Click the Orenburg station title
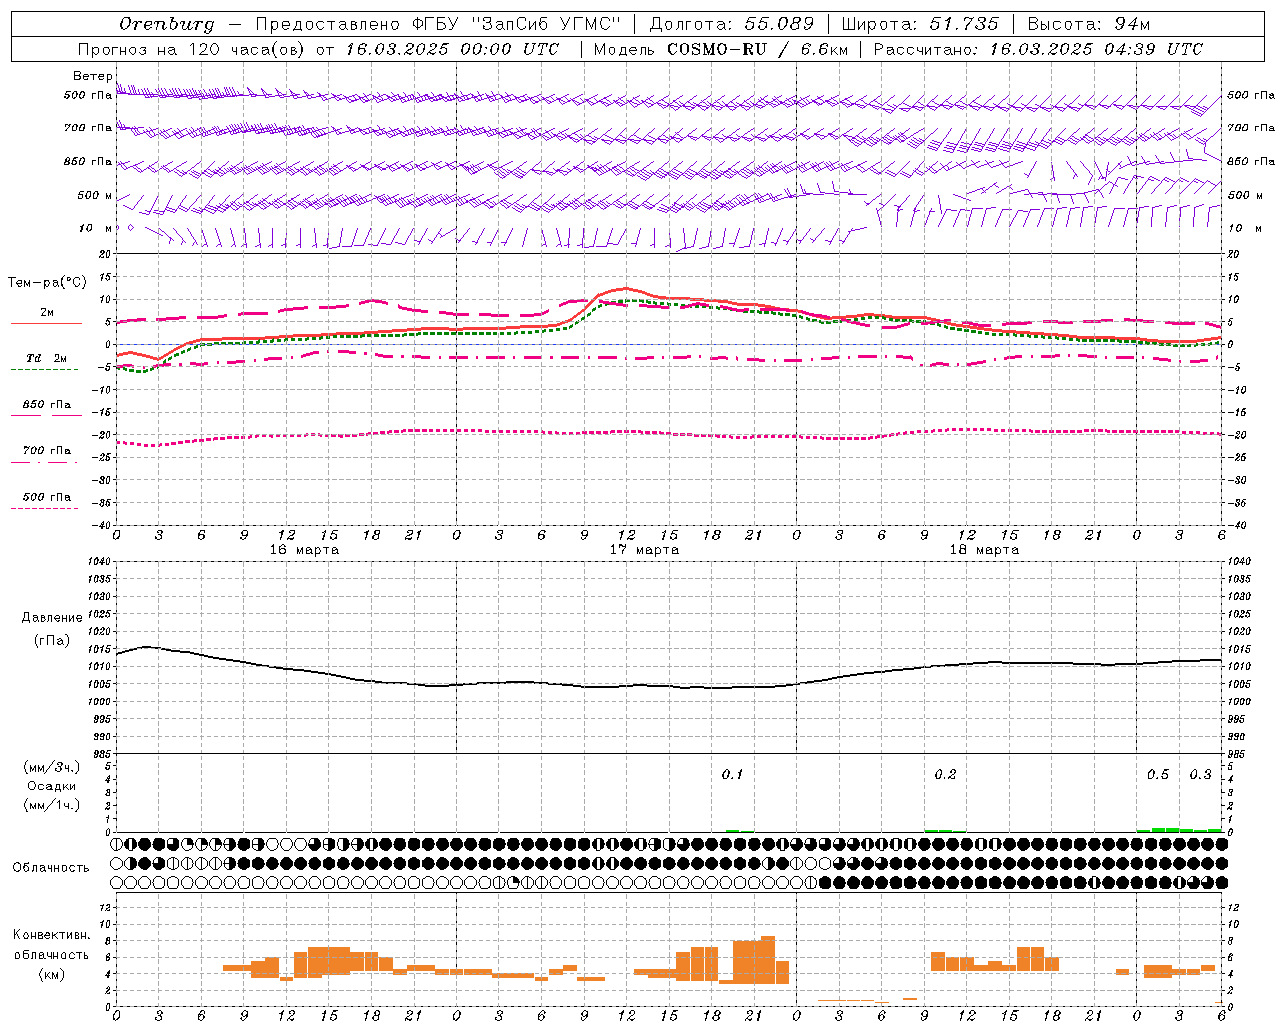The image size is (1280, 1024). pyautogui.click(x=167, y=24)
